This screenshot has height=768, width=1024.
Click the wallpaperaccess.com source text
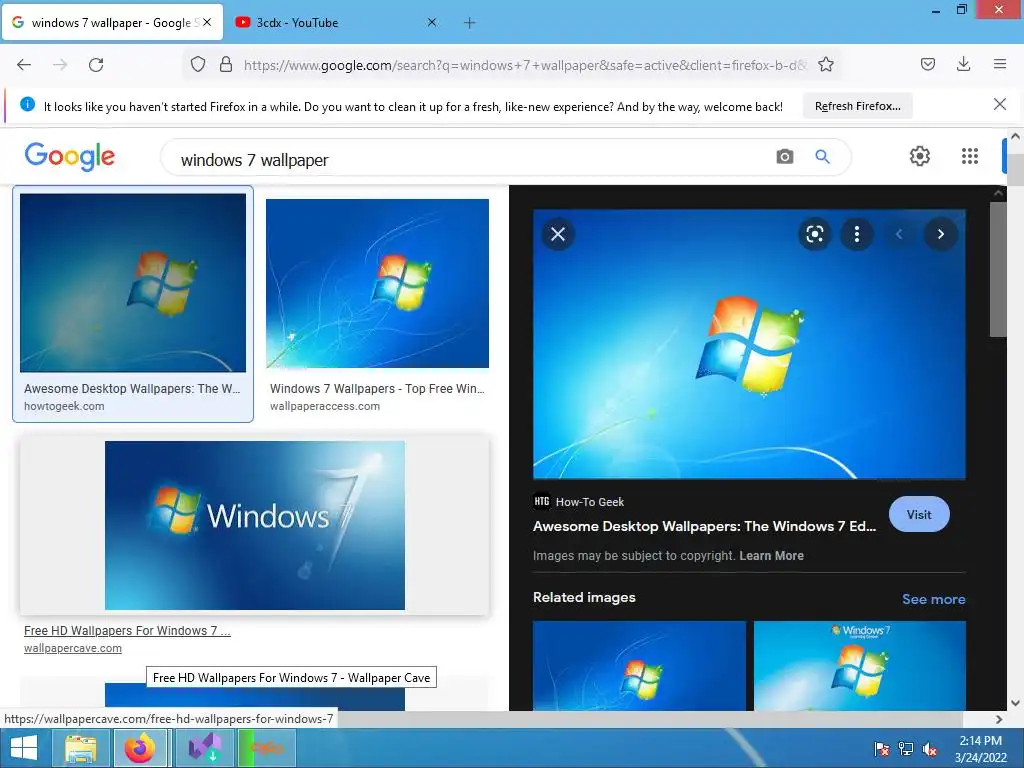[x=325, y=406]
